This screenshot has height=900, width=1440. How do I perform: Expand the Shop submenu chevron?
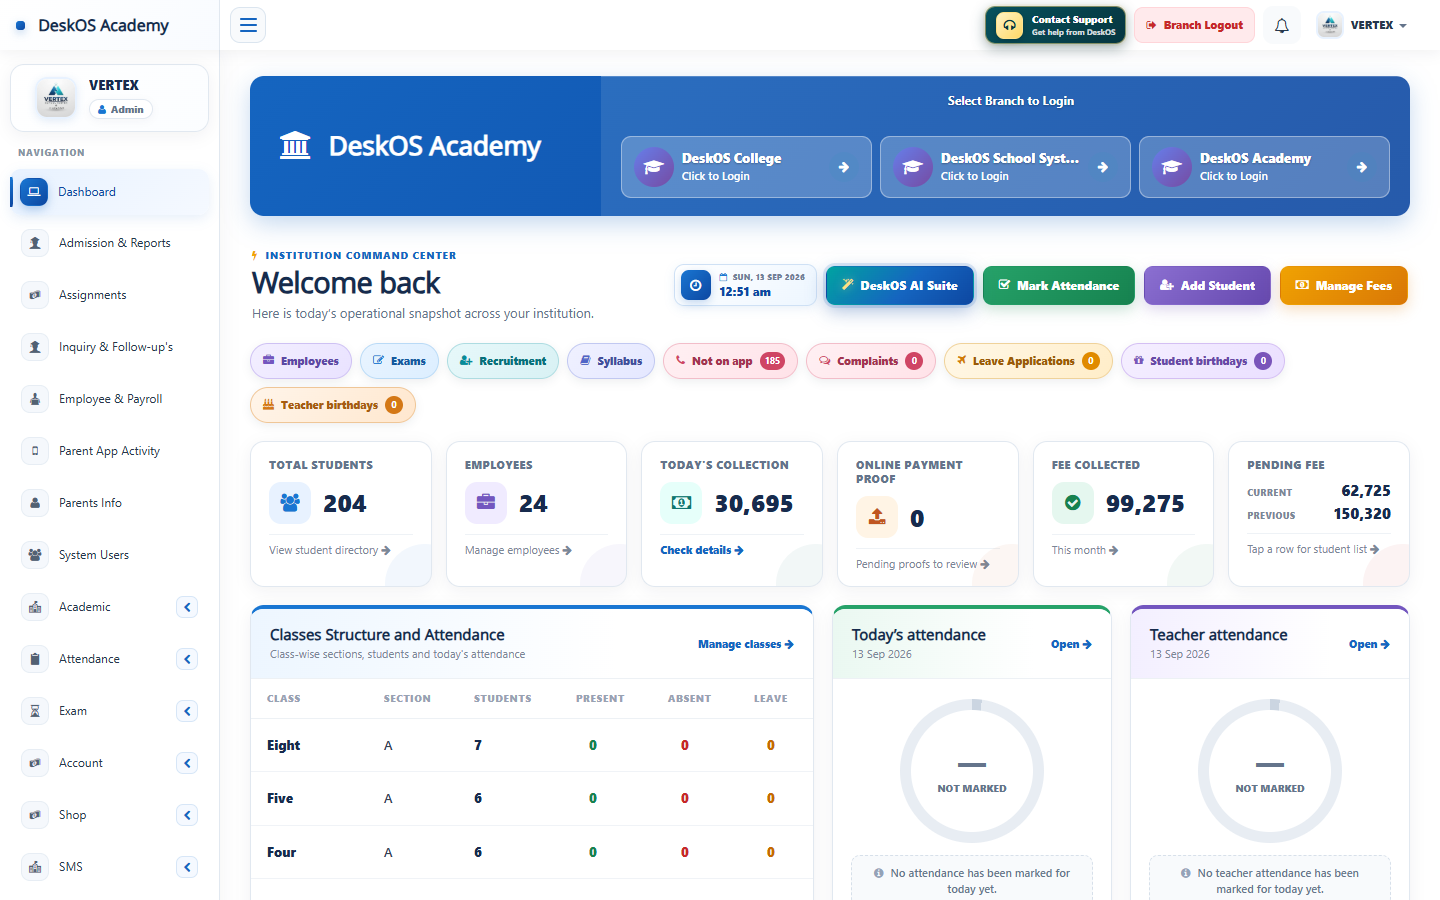pos(187,815)
